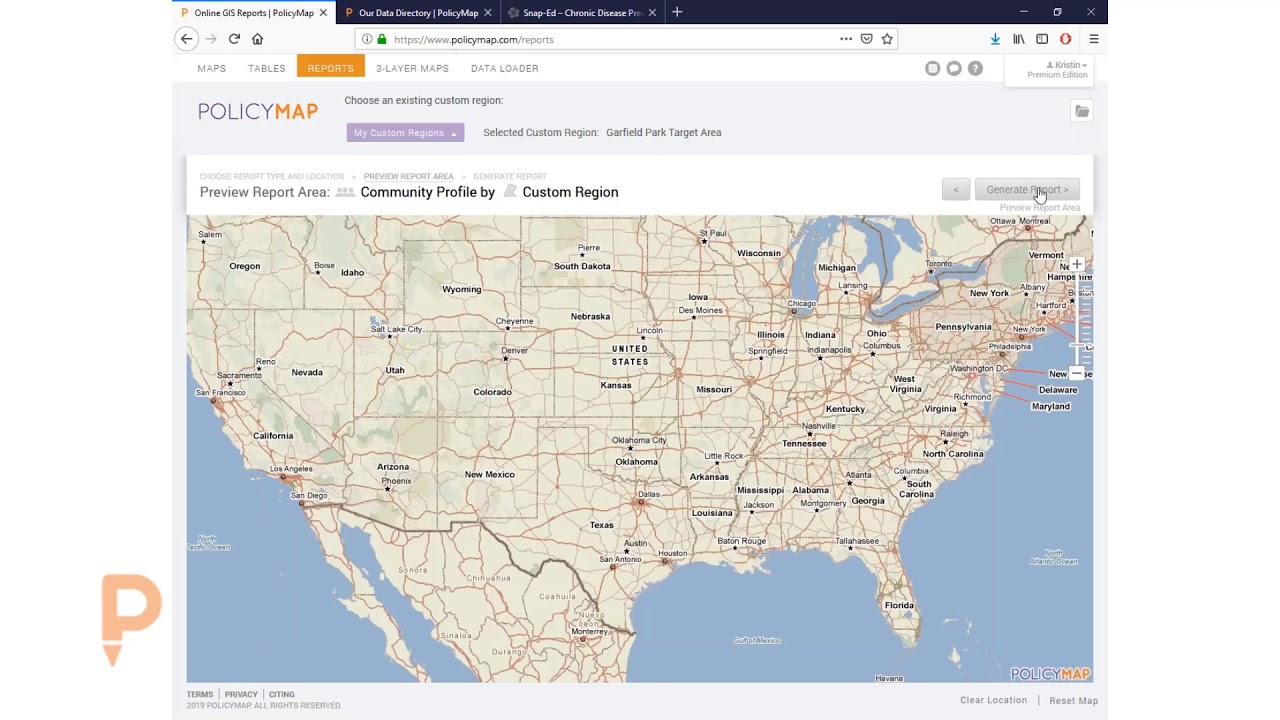Click the Choose Report Type and Location breadcrumb
This screenshot has width=1280, height=720.
(x=271, y=176)
